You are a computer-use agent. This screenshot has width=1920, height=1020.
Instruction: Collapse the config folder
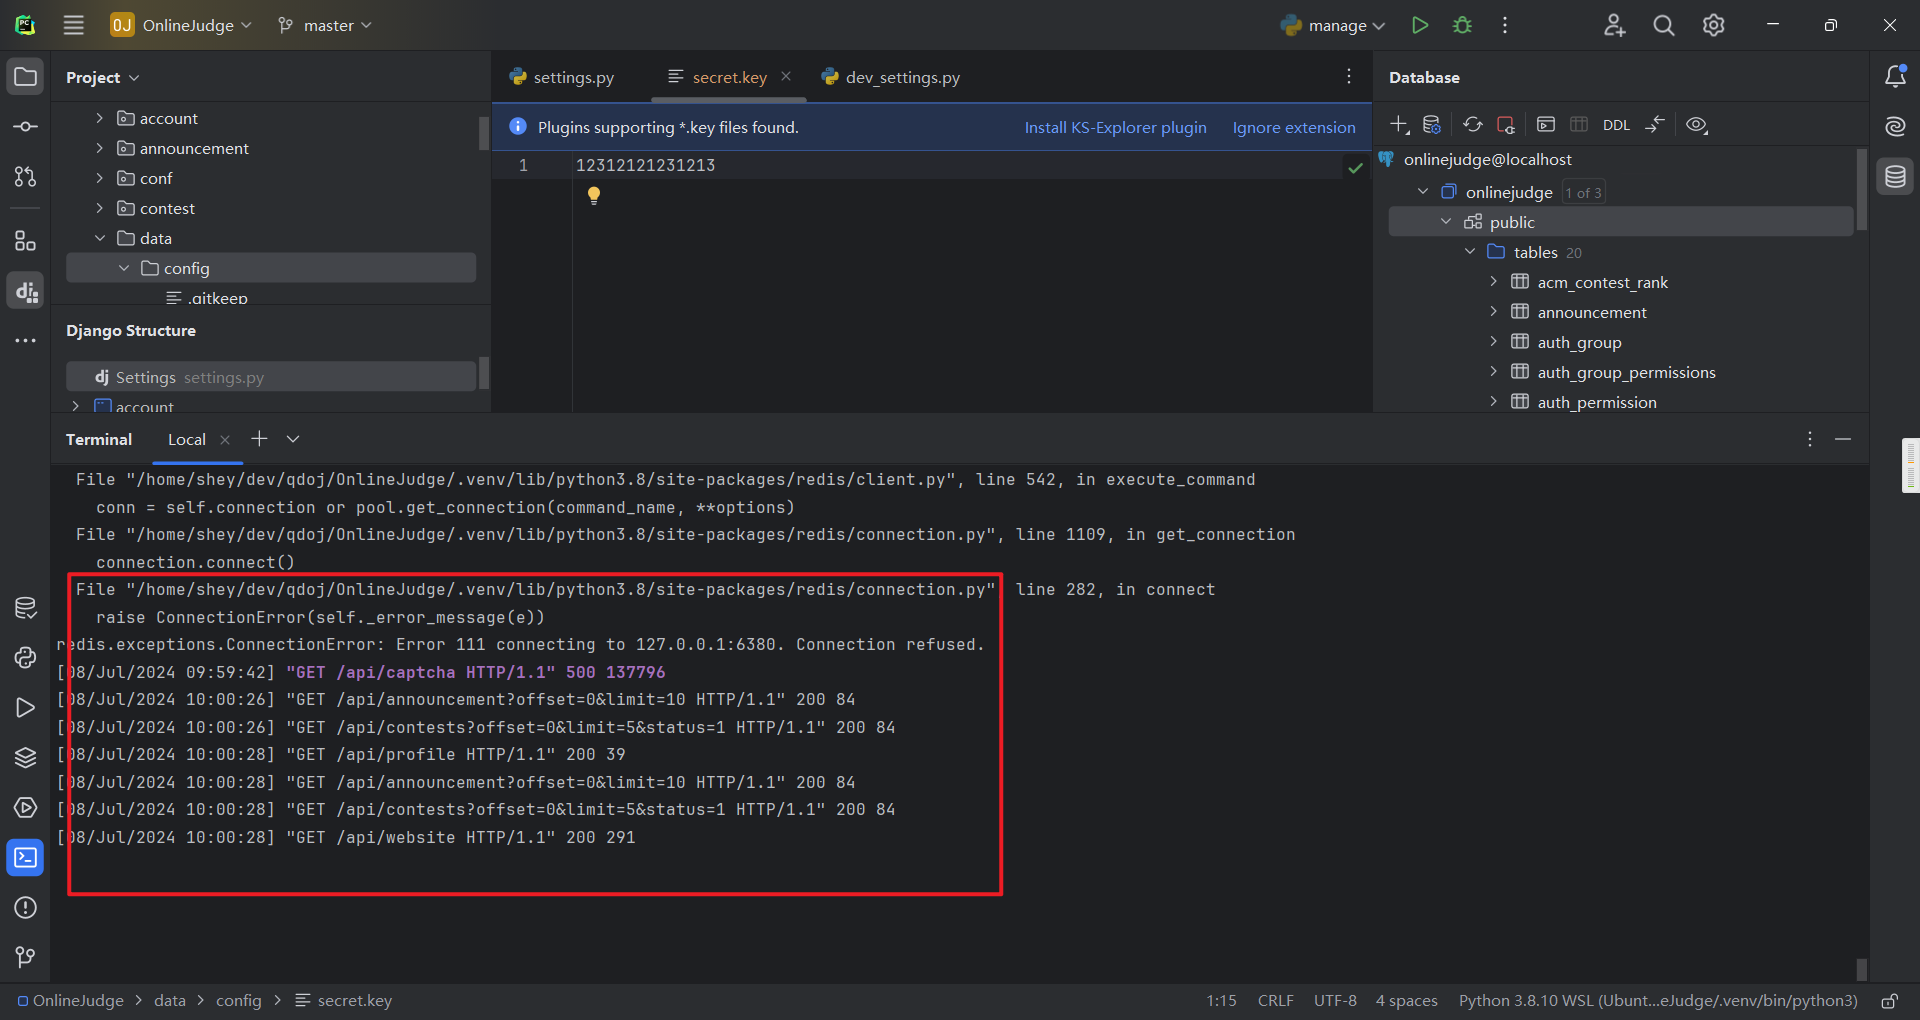(x=123, y=268)
